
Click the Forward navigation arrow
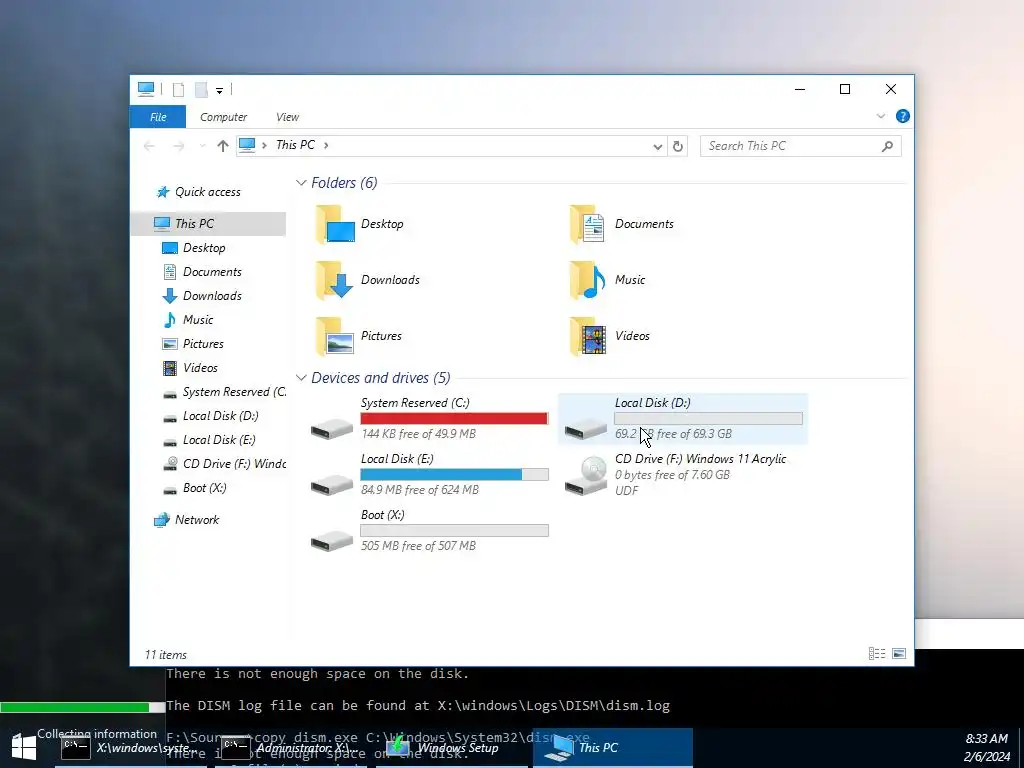pyautogui.click(x=178, y=146)
